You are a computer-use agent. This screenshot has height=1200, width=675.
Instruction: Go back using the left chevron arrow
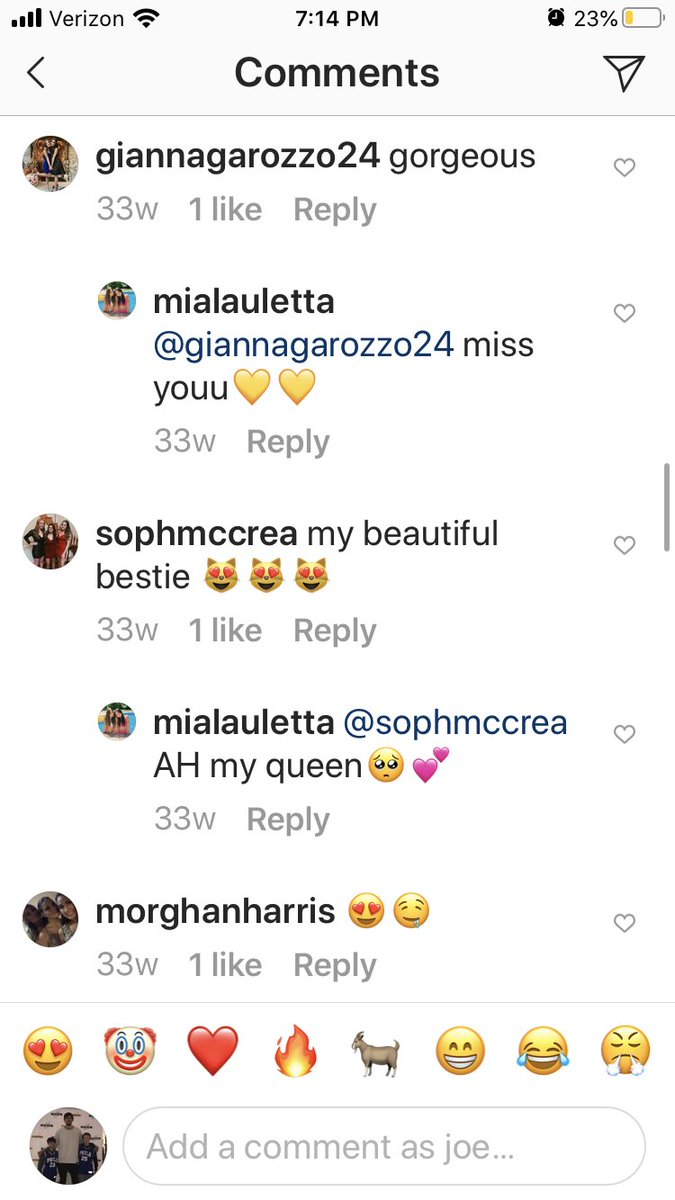click(36, 73)
